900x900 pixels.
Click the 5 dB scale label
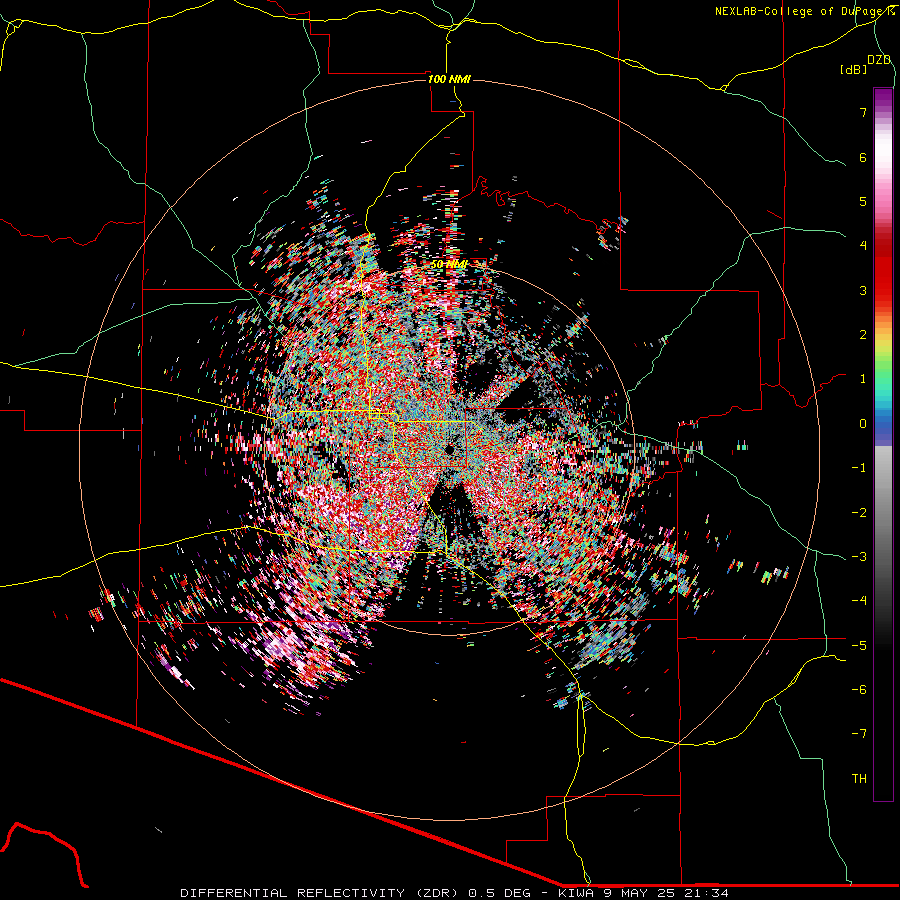[863, 201]
